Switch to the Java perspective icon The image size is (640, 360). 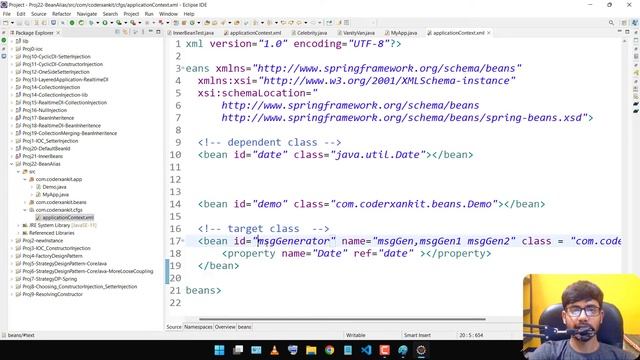635,23
